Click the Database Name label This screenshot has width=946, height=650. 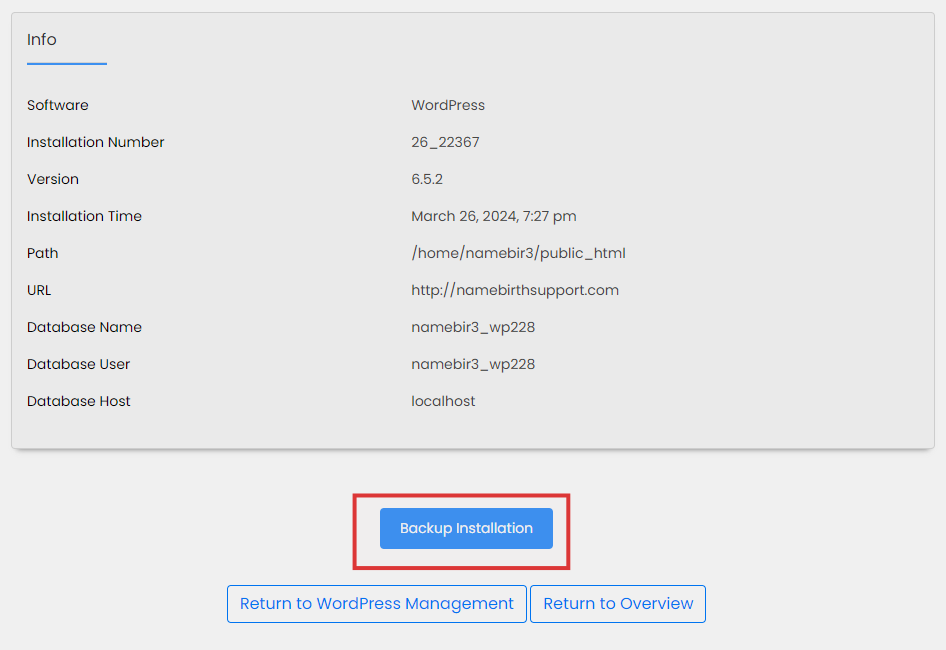[x=84, y=327]
